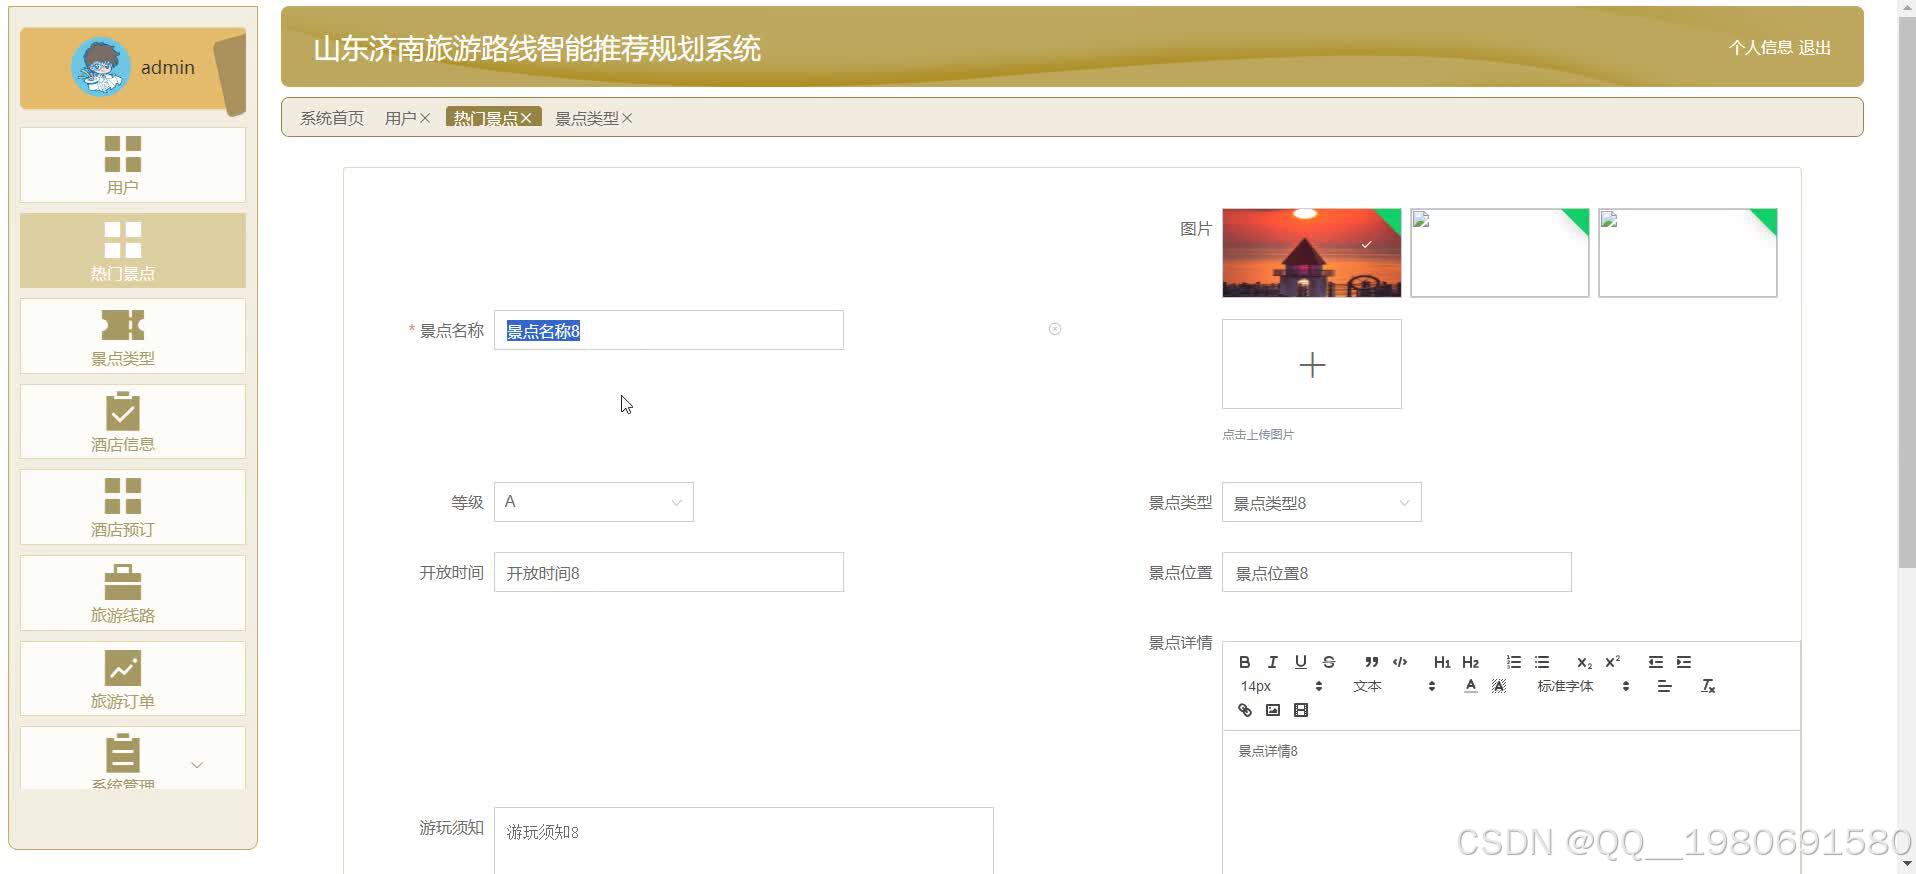The height and width of the screenshot is (874, 1916).
Task: Expand 系统管理 sidebar chevron
Action: [197, 765]
